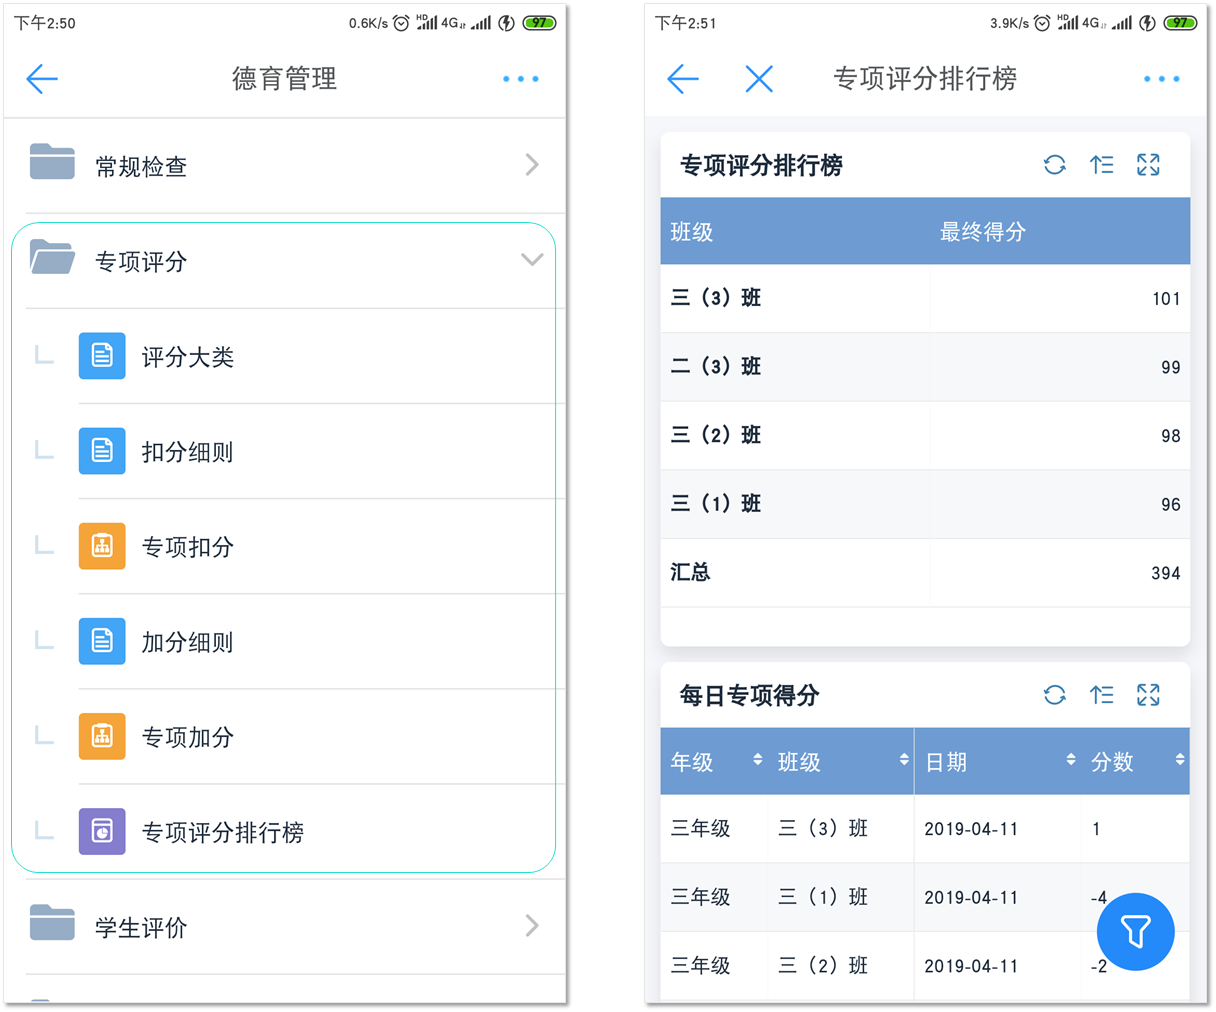
Task: Select the 三（2）班 ranking row
Action: 925,436
